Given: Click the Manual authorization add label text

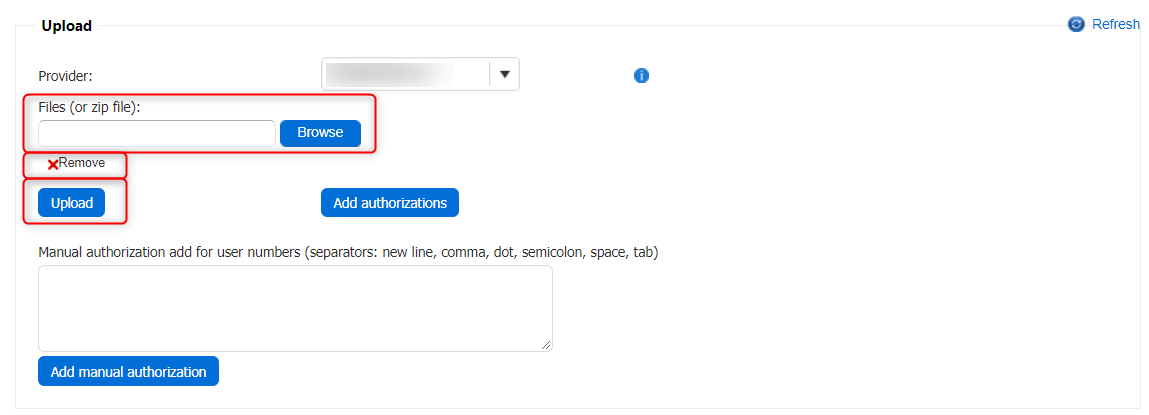Looking at the screenshot, I should [170, 252].
